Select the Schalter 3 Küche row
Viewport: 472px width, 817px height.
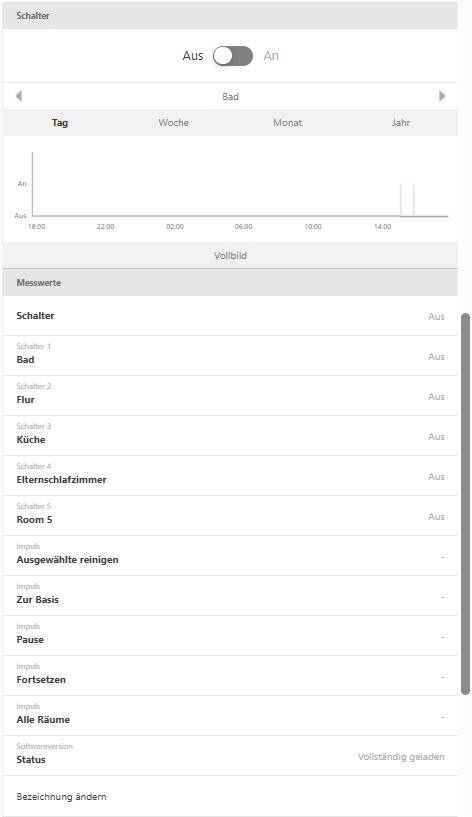(230, 436)
